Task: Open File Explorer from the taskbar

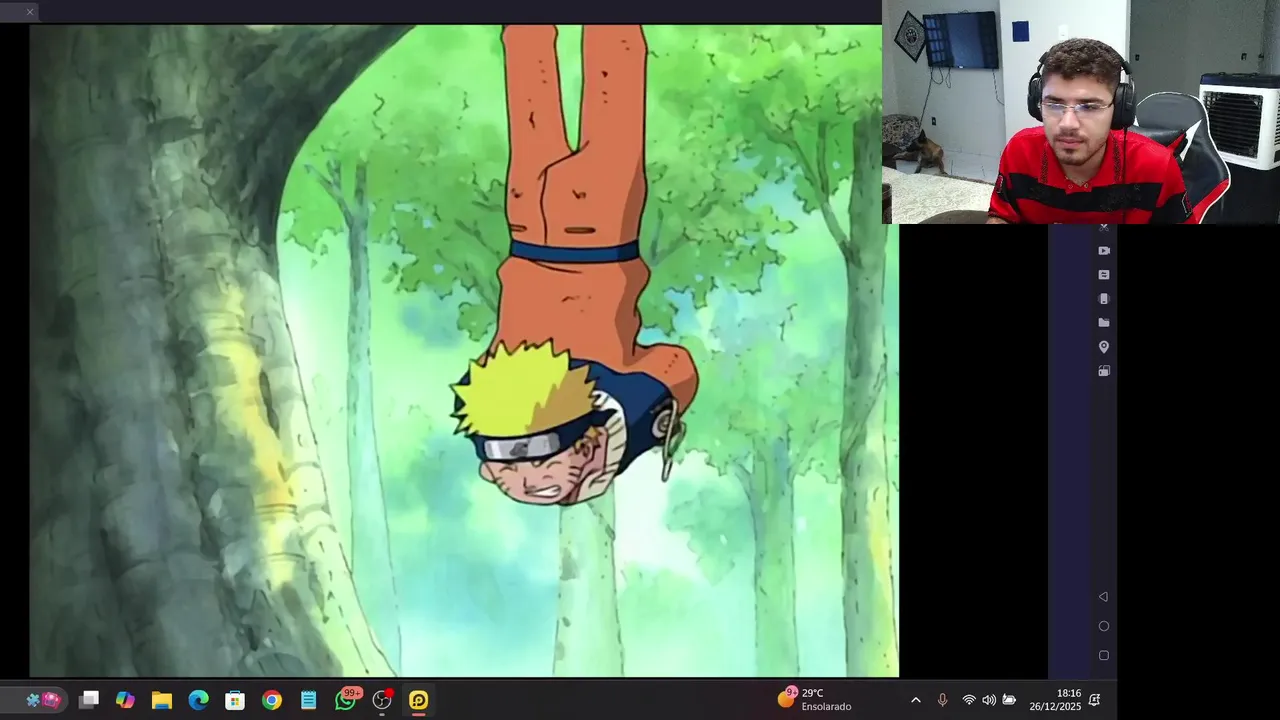Action: pos(162,700)
